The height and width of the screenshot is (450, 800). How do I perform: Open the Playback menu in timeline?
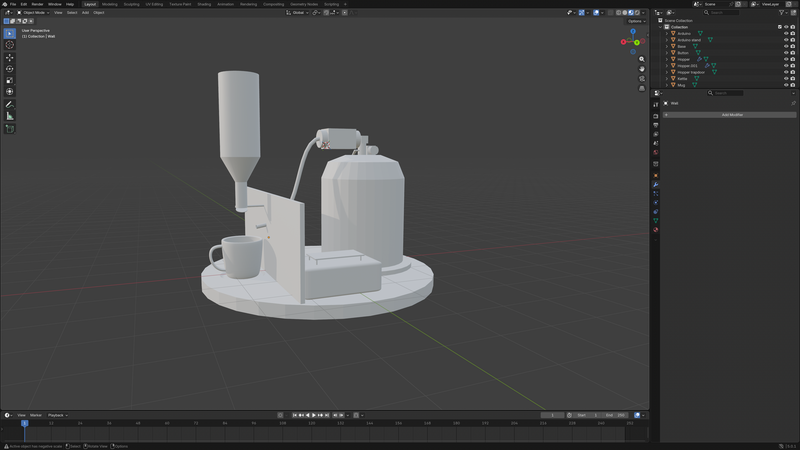56,415
